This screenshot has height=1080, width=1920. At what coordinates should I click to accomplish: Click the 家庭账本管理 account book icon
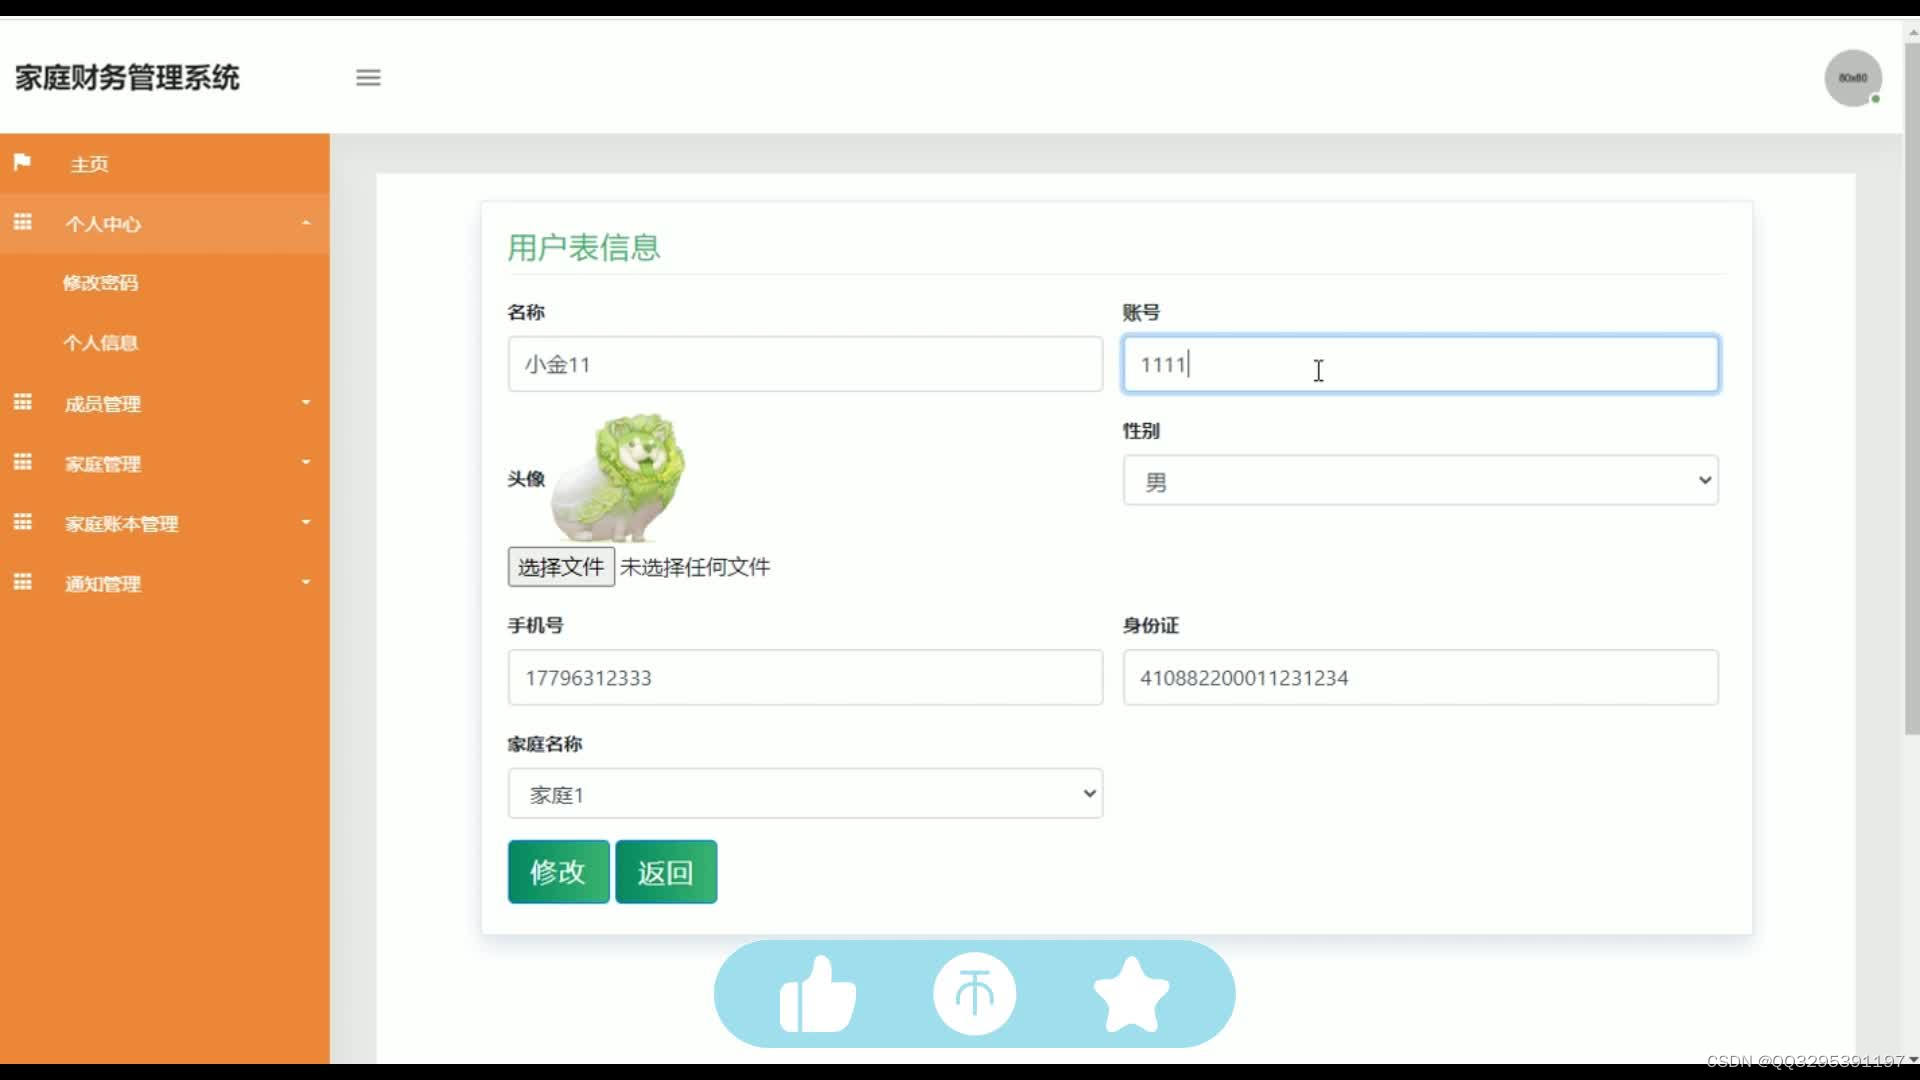click(x=20, y=524)
